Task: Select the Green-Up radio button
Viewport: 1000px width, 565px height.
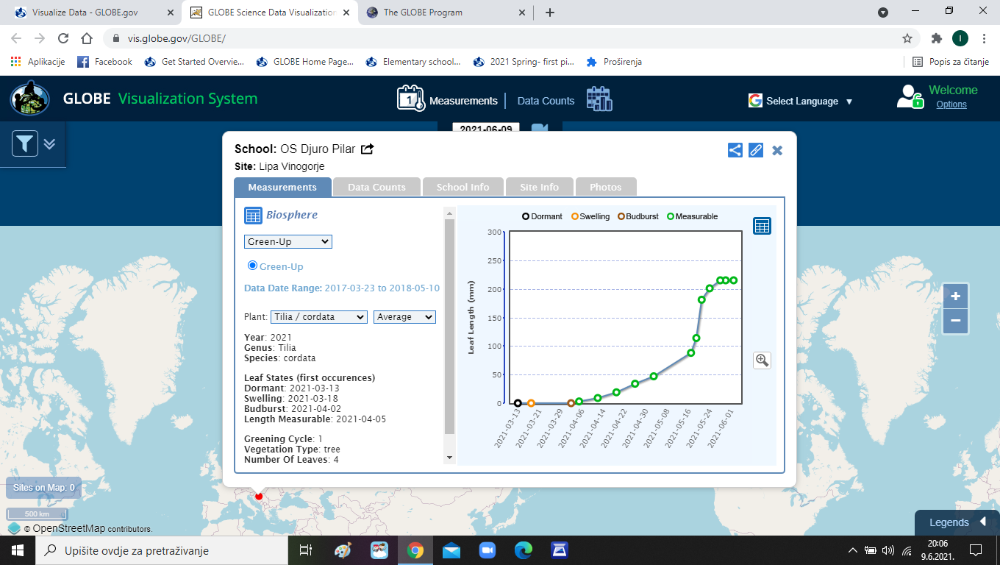Action: coord(253,266)
